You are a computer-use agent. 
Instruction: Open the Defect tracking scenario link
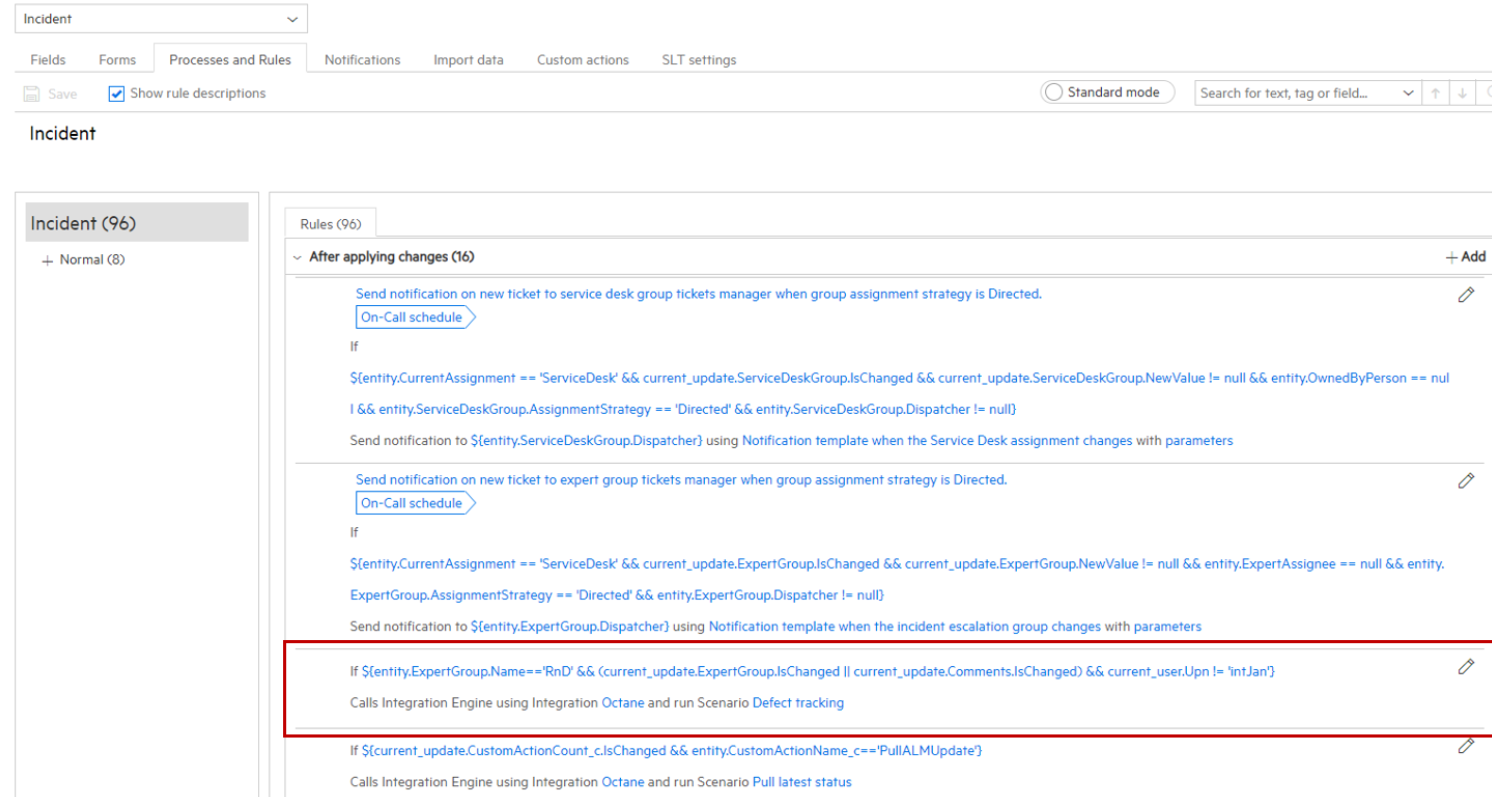pyautogui.click(x=798, y=702)
